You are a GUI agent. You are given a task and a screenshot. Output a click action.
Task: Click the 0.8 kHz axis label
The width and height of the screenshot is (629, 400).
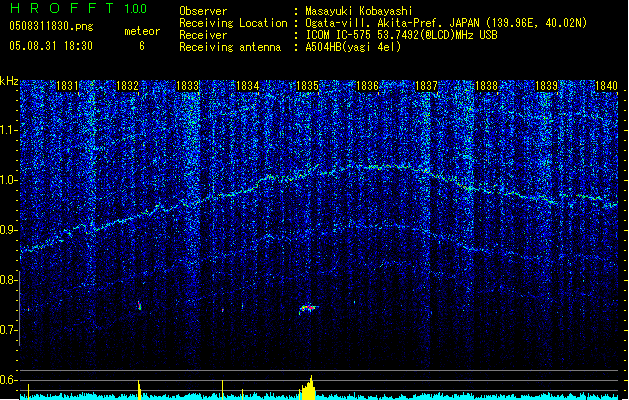coord(8,280)
